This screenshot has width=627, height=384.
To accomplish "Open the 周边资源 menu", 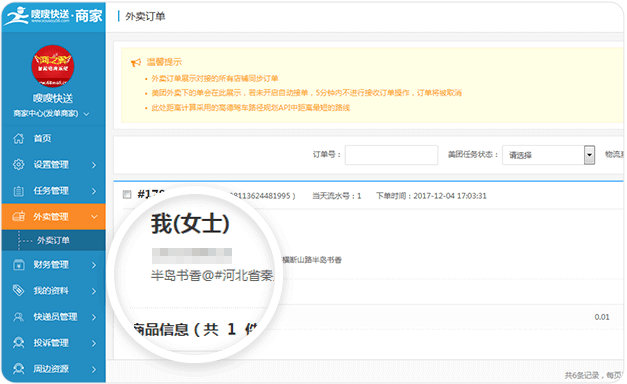I will click(x=51, y=369).
